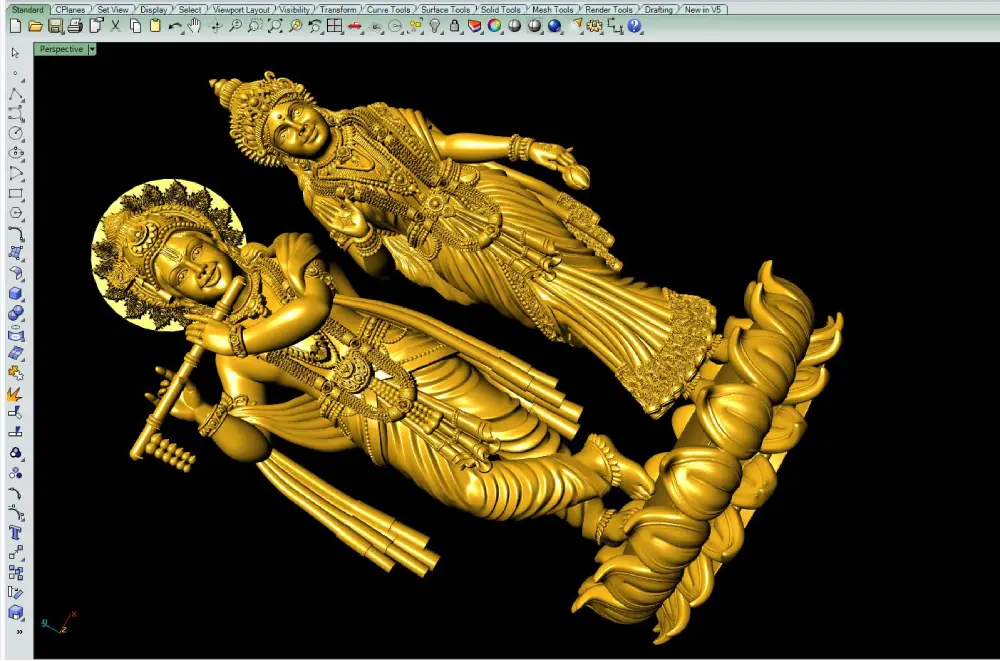The width and height of the screenshot is (1000, 661).
Task: Select the Pan hand tool
Action: (195, 26)
